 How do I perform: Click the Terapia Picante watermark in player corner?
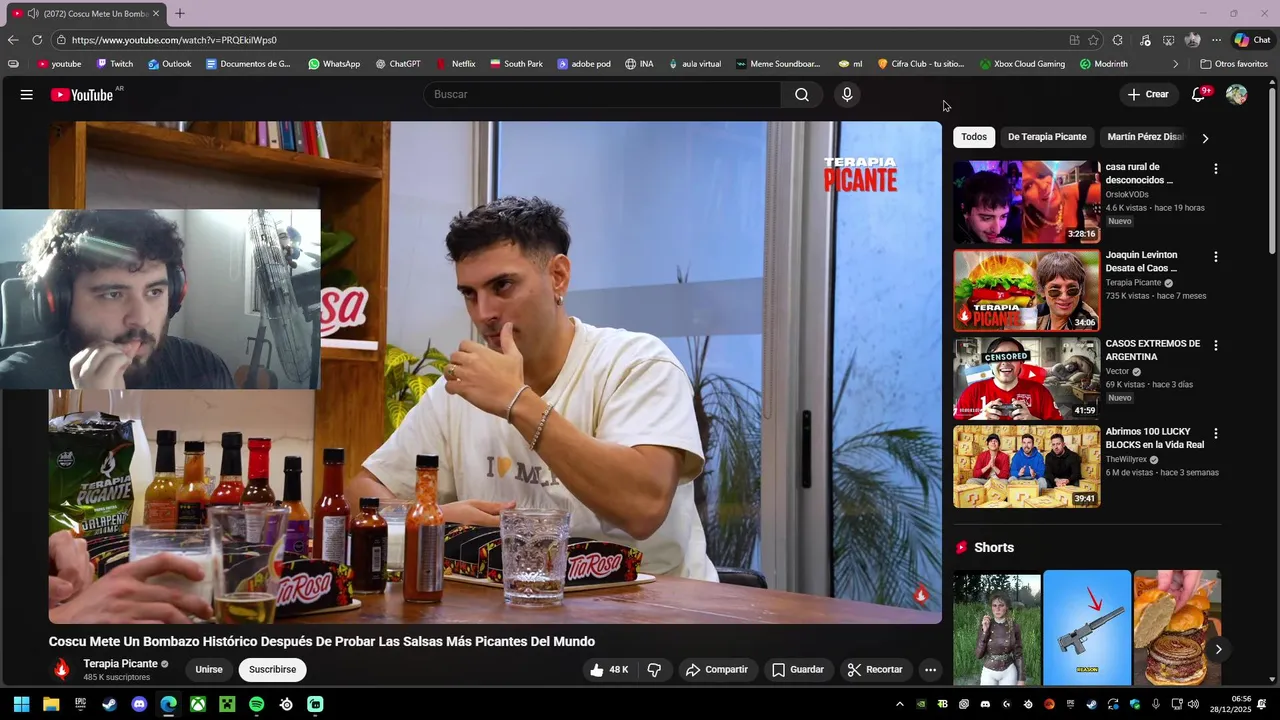click(x=921, y=595)
